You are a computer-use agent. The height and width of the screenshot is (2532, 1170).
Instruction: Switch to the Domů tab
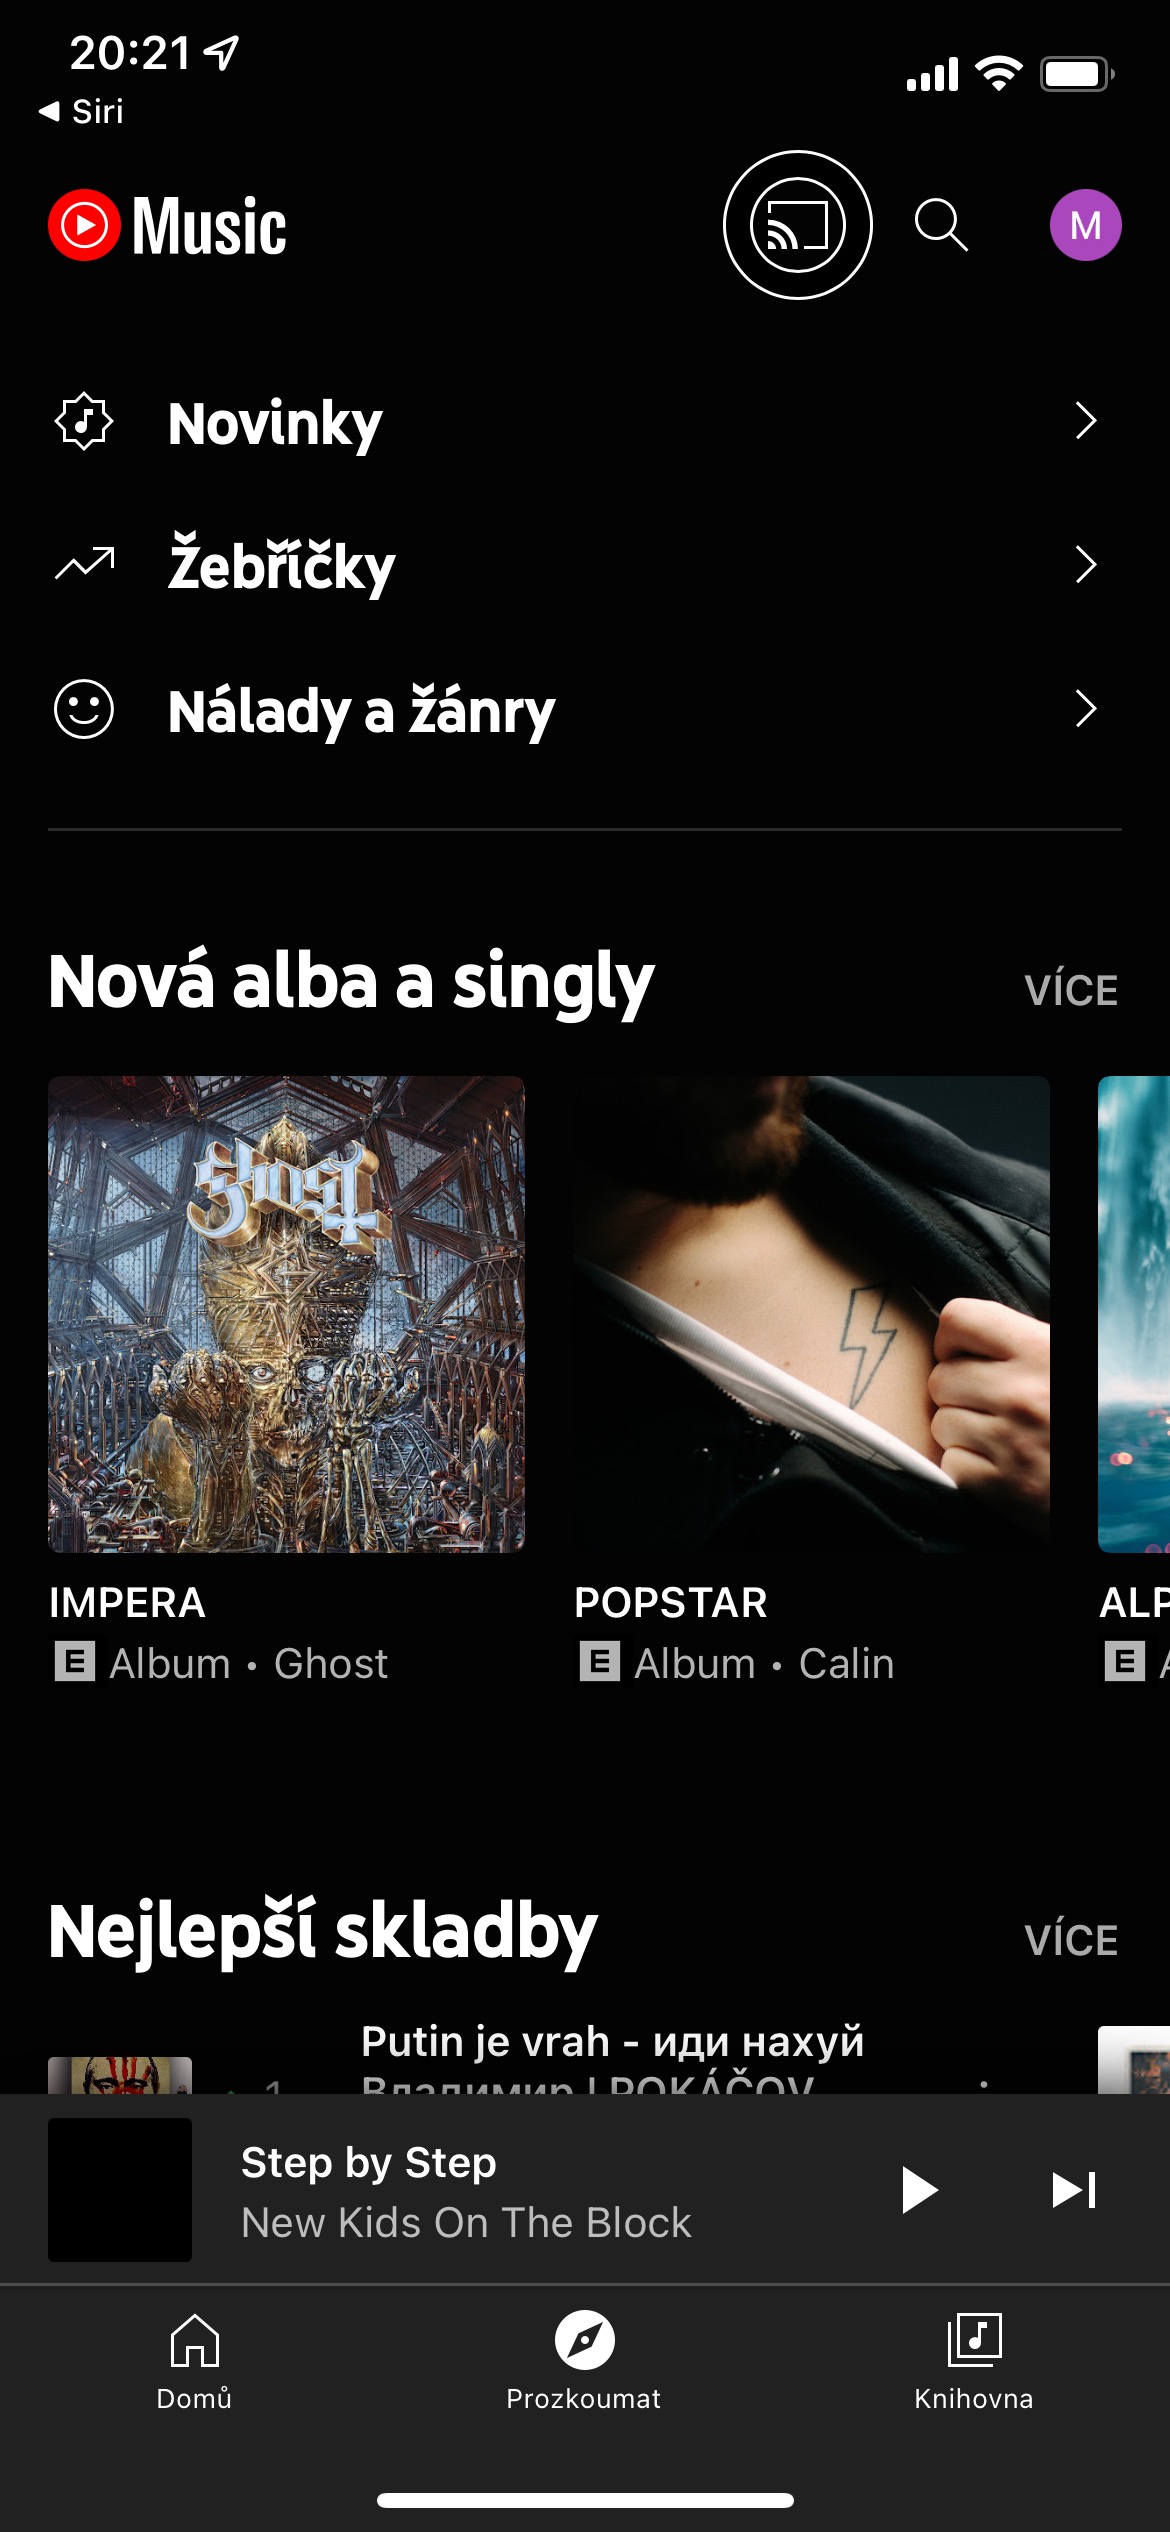pos(194,2362)
